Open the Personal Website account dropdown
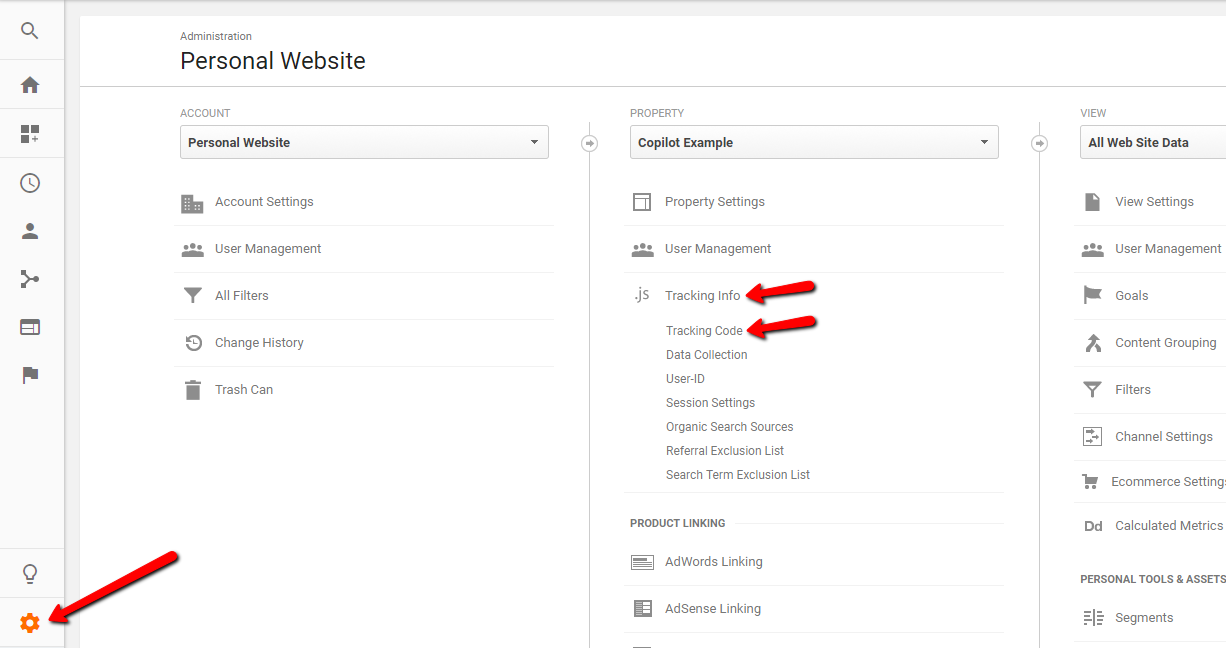This screenshot has width=1226, height=648. click(364, 142)
